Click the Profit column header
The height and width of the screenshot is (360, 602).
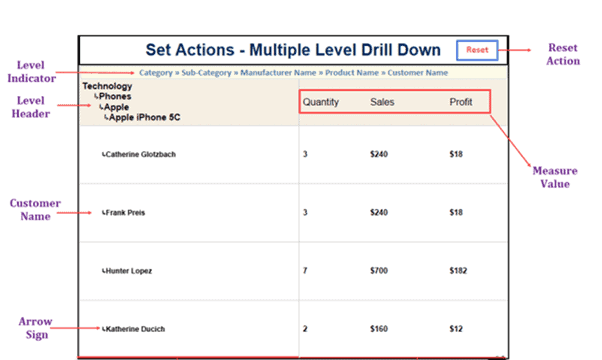pyautogui.click(x=461, y=102)
